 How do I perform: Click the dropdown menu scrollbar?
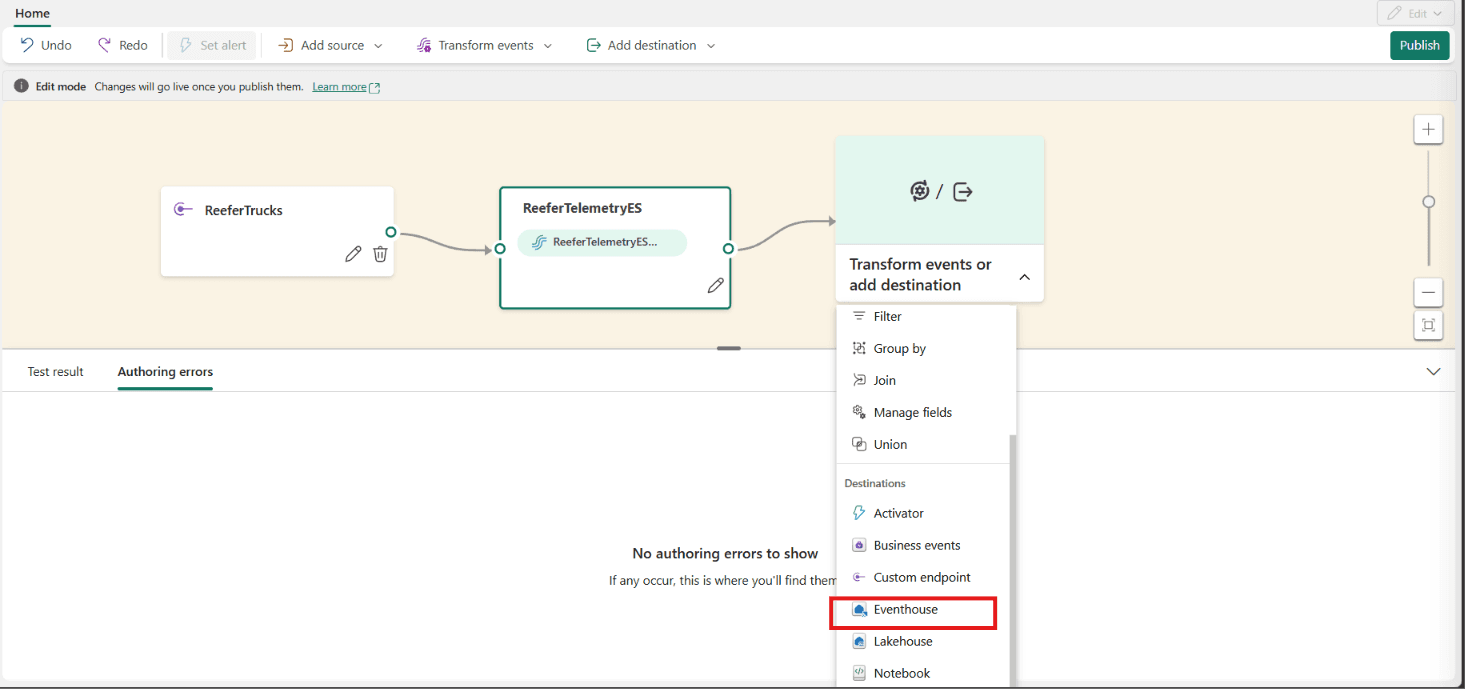1012,560
